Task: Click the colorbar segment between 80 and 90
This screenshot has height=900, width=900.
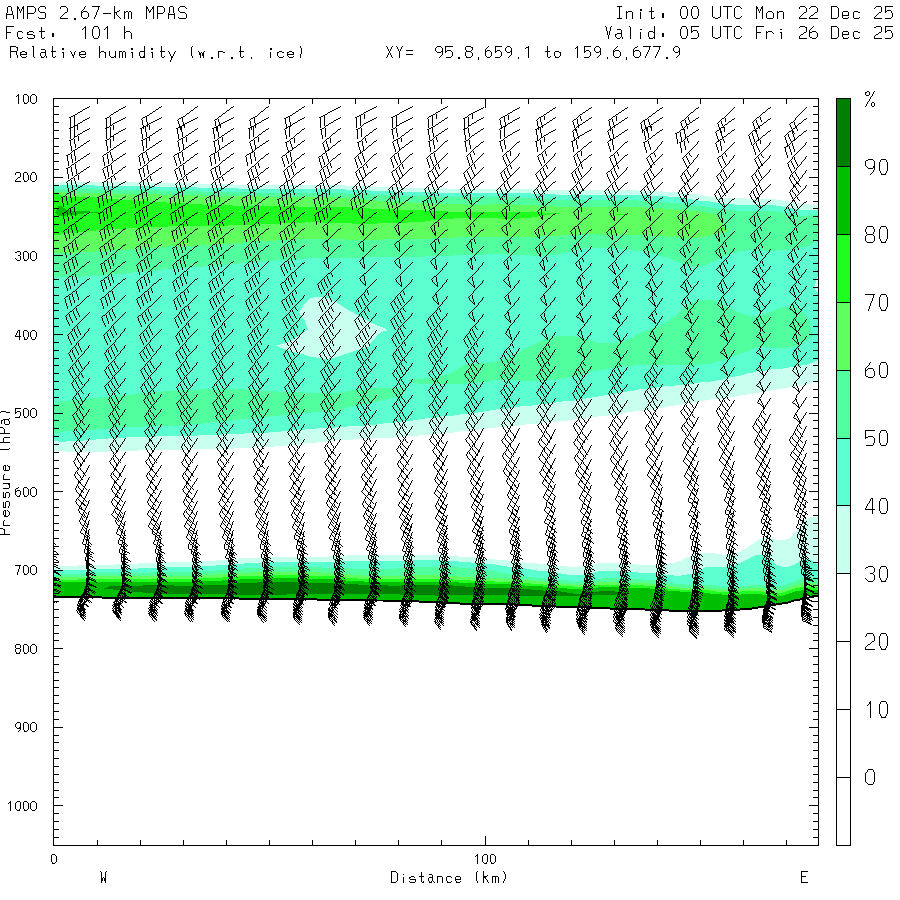Action: tap(843, 200)
